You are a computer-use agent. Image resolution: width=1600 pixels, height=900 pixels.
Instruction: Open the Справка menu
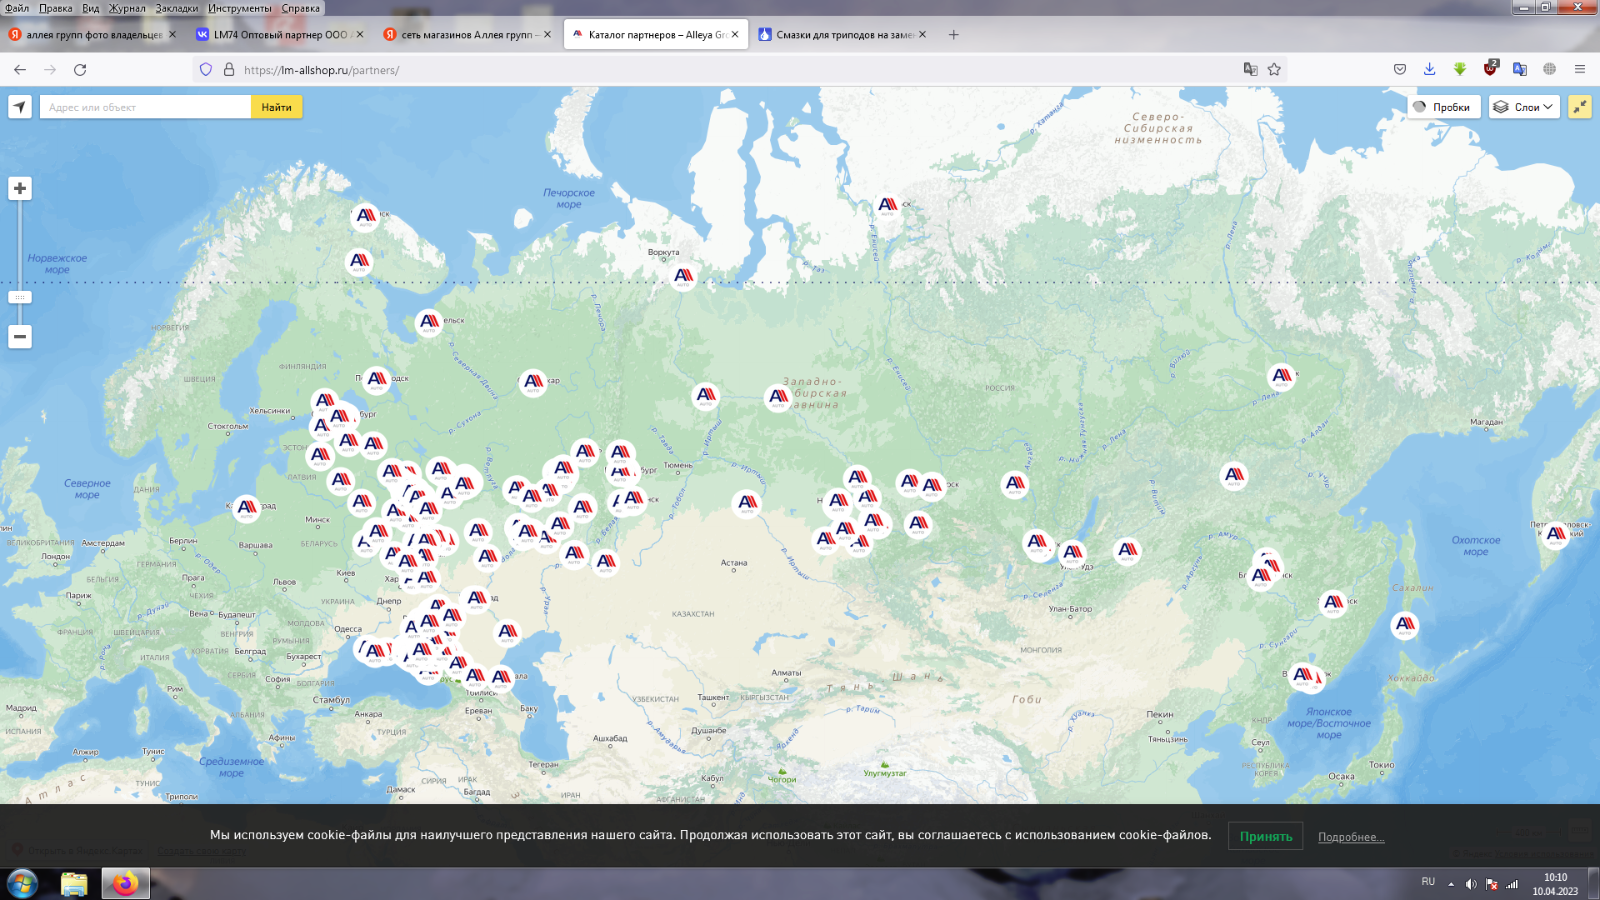point(301,8)
